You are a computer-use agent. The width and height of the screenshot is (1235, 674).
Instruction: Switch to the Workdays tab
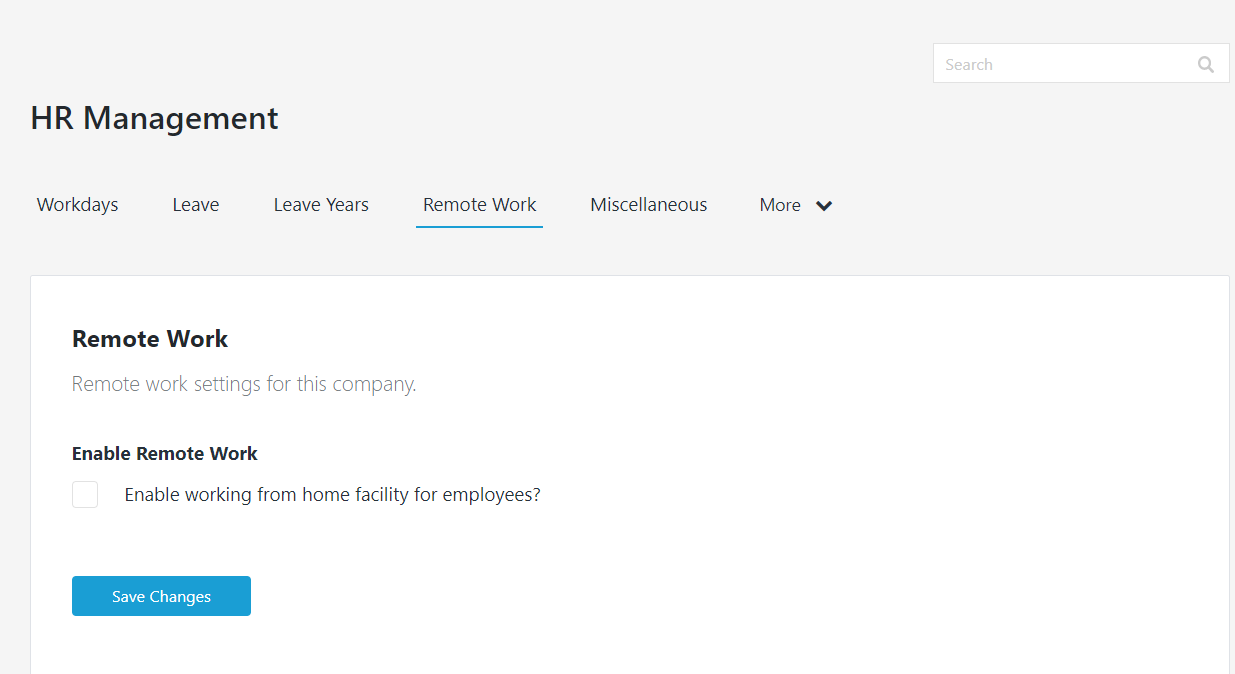(x=77, y=204)
